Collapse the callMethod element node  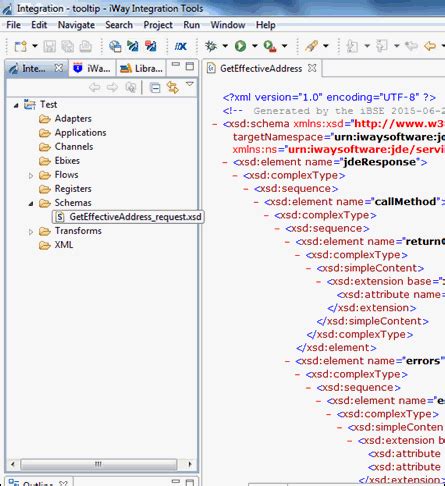coord(256,202)
